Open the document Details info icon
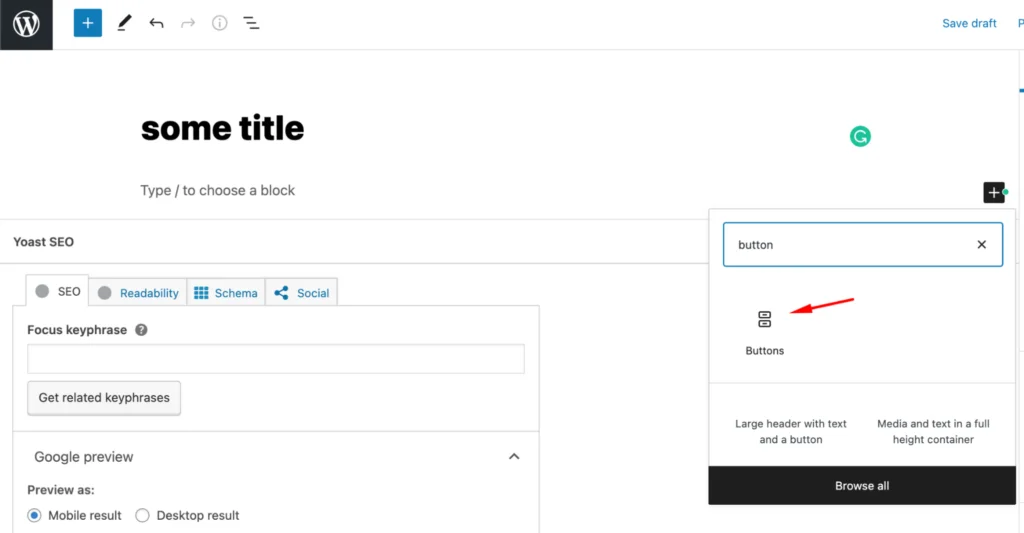The image size is (1024, 533). tap(220, 23)
